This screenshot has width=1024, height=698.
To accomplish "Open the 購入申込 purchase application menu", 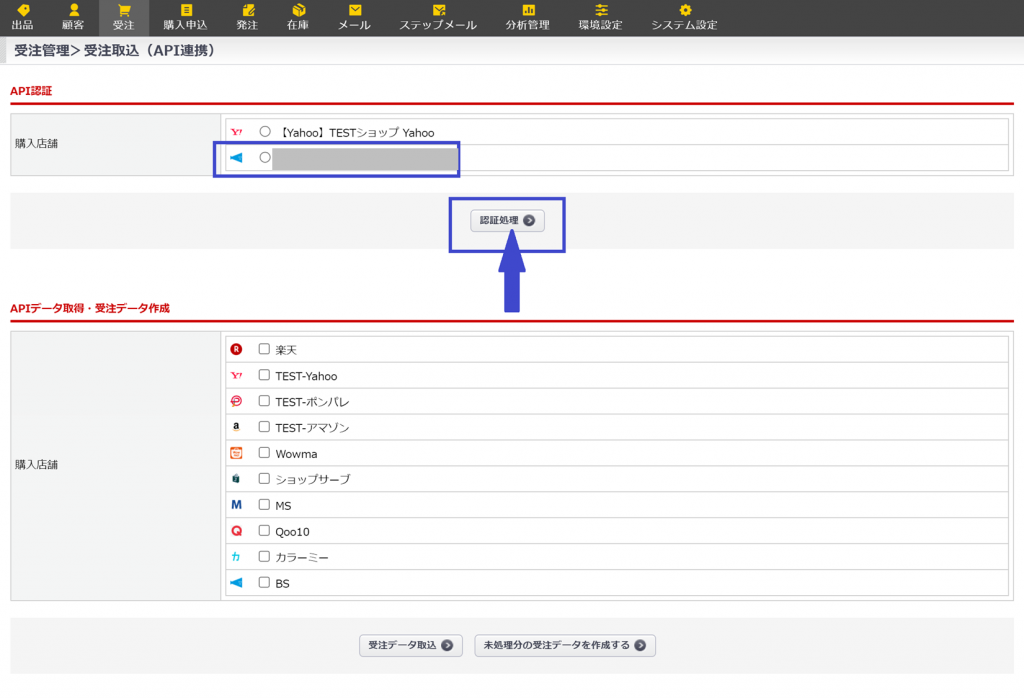I will [185, 17].
